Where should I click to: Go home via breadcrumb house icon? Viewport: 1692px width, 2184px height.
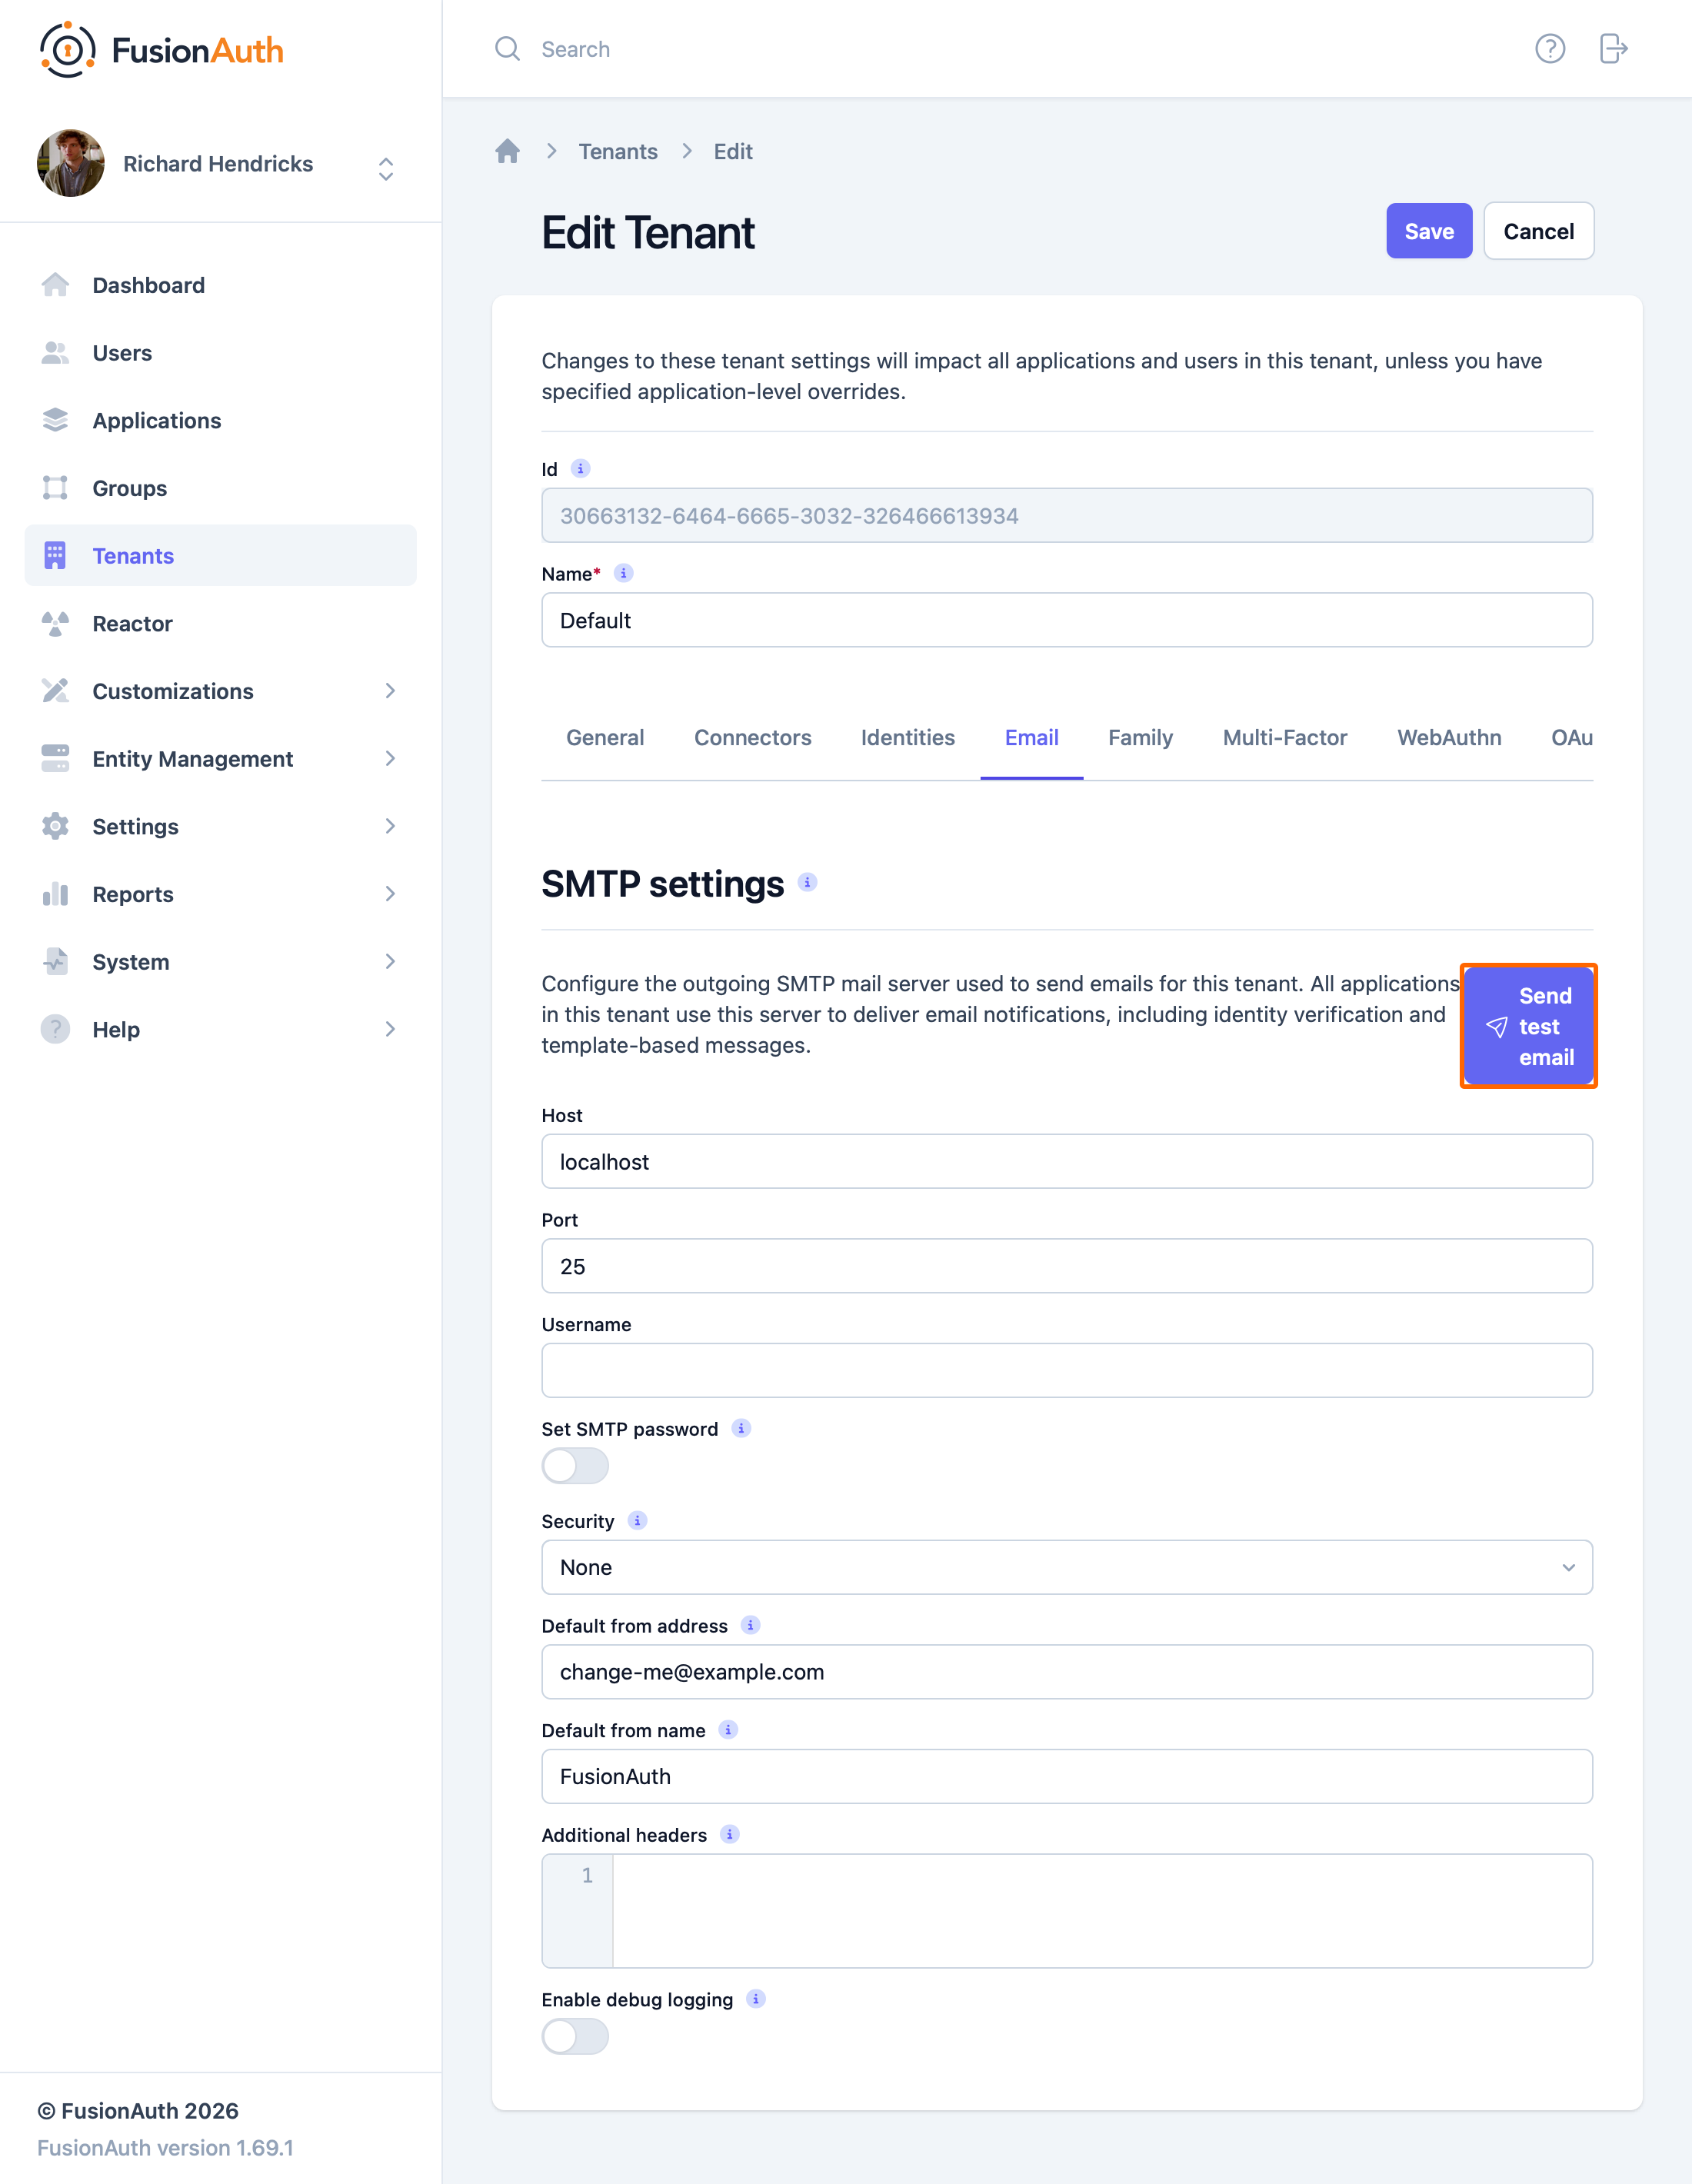tap(508, 151)
